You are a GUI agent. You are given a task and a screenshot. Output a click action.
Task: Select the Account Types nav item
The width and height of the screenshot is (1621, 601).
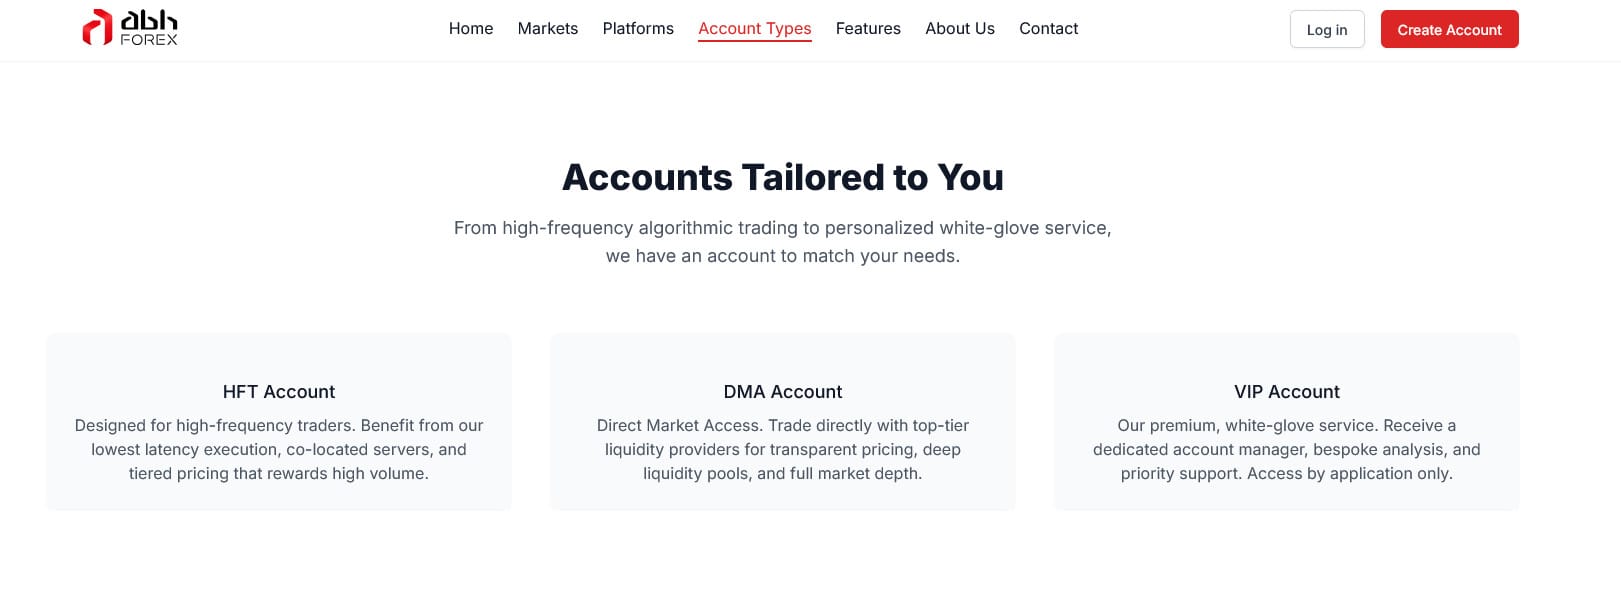[755, 29]
